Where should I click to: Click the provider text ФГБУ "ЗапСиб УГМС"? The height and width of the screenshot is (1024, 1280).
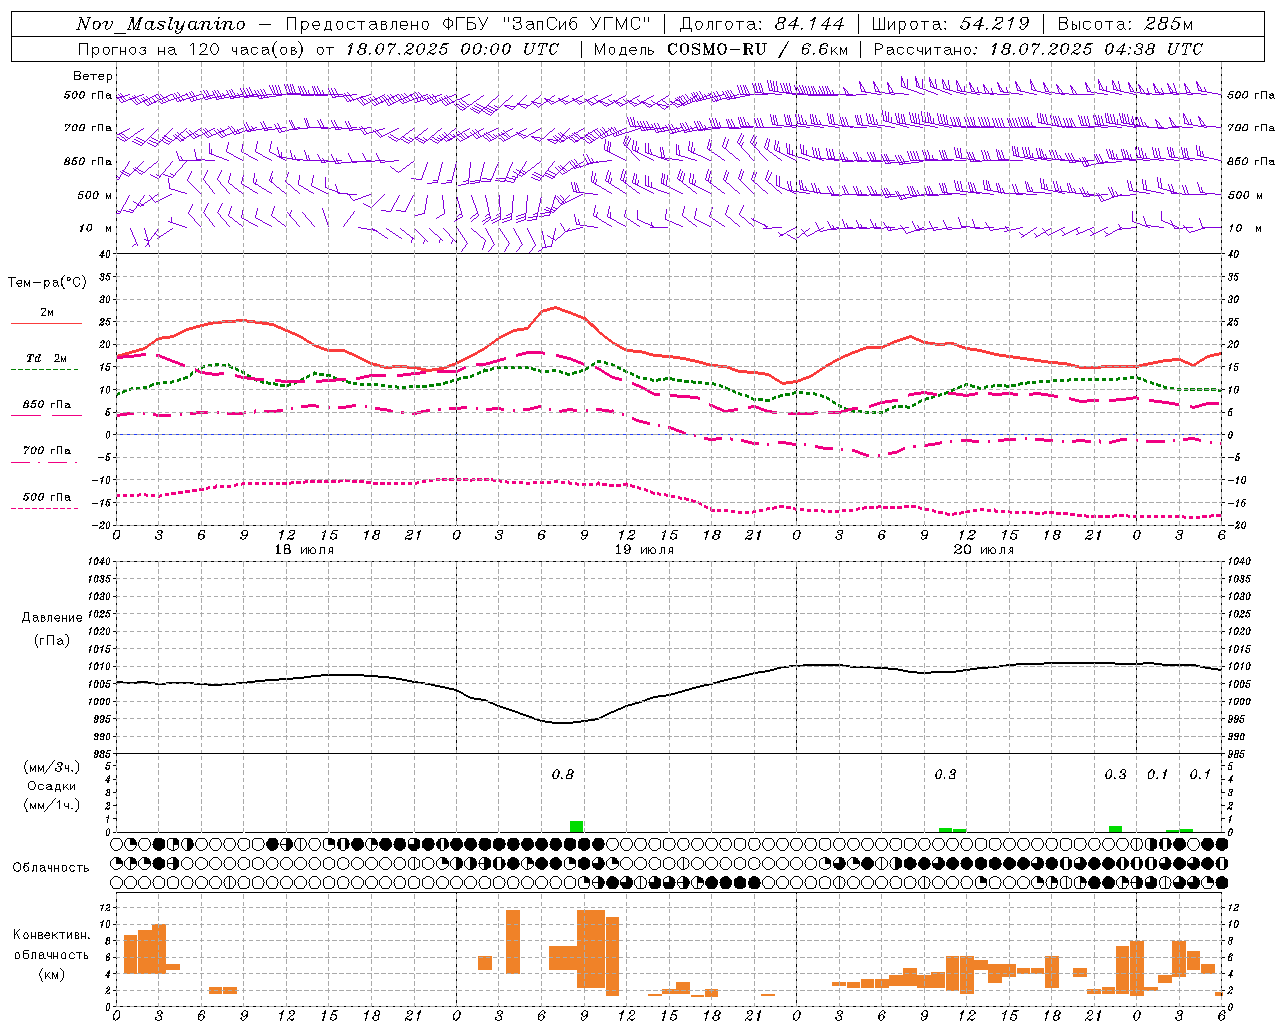[547, 24]
